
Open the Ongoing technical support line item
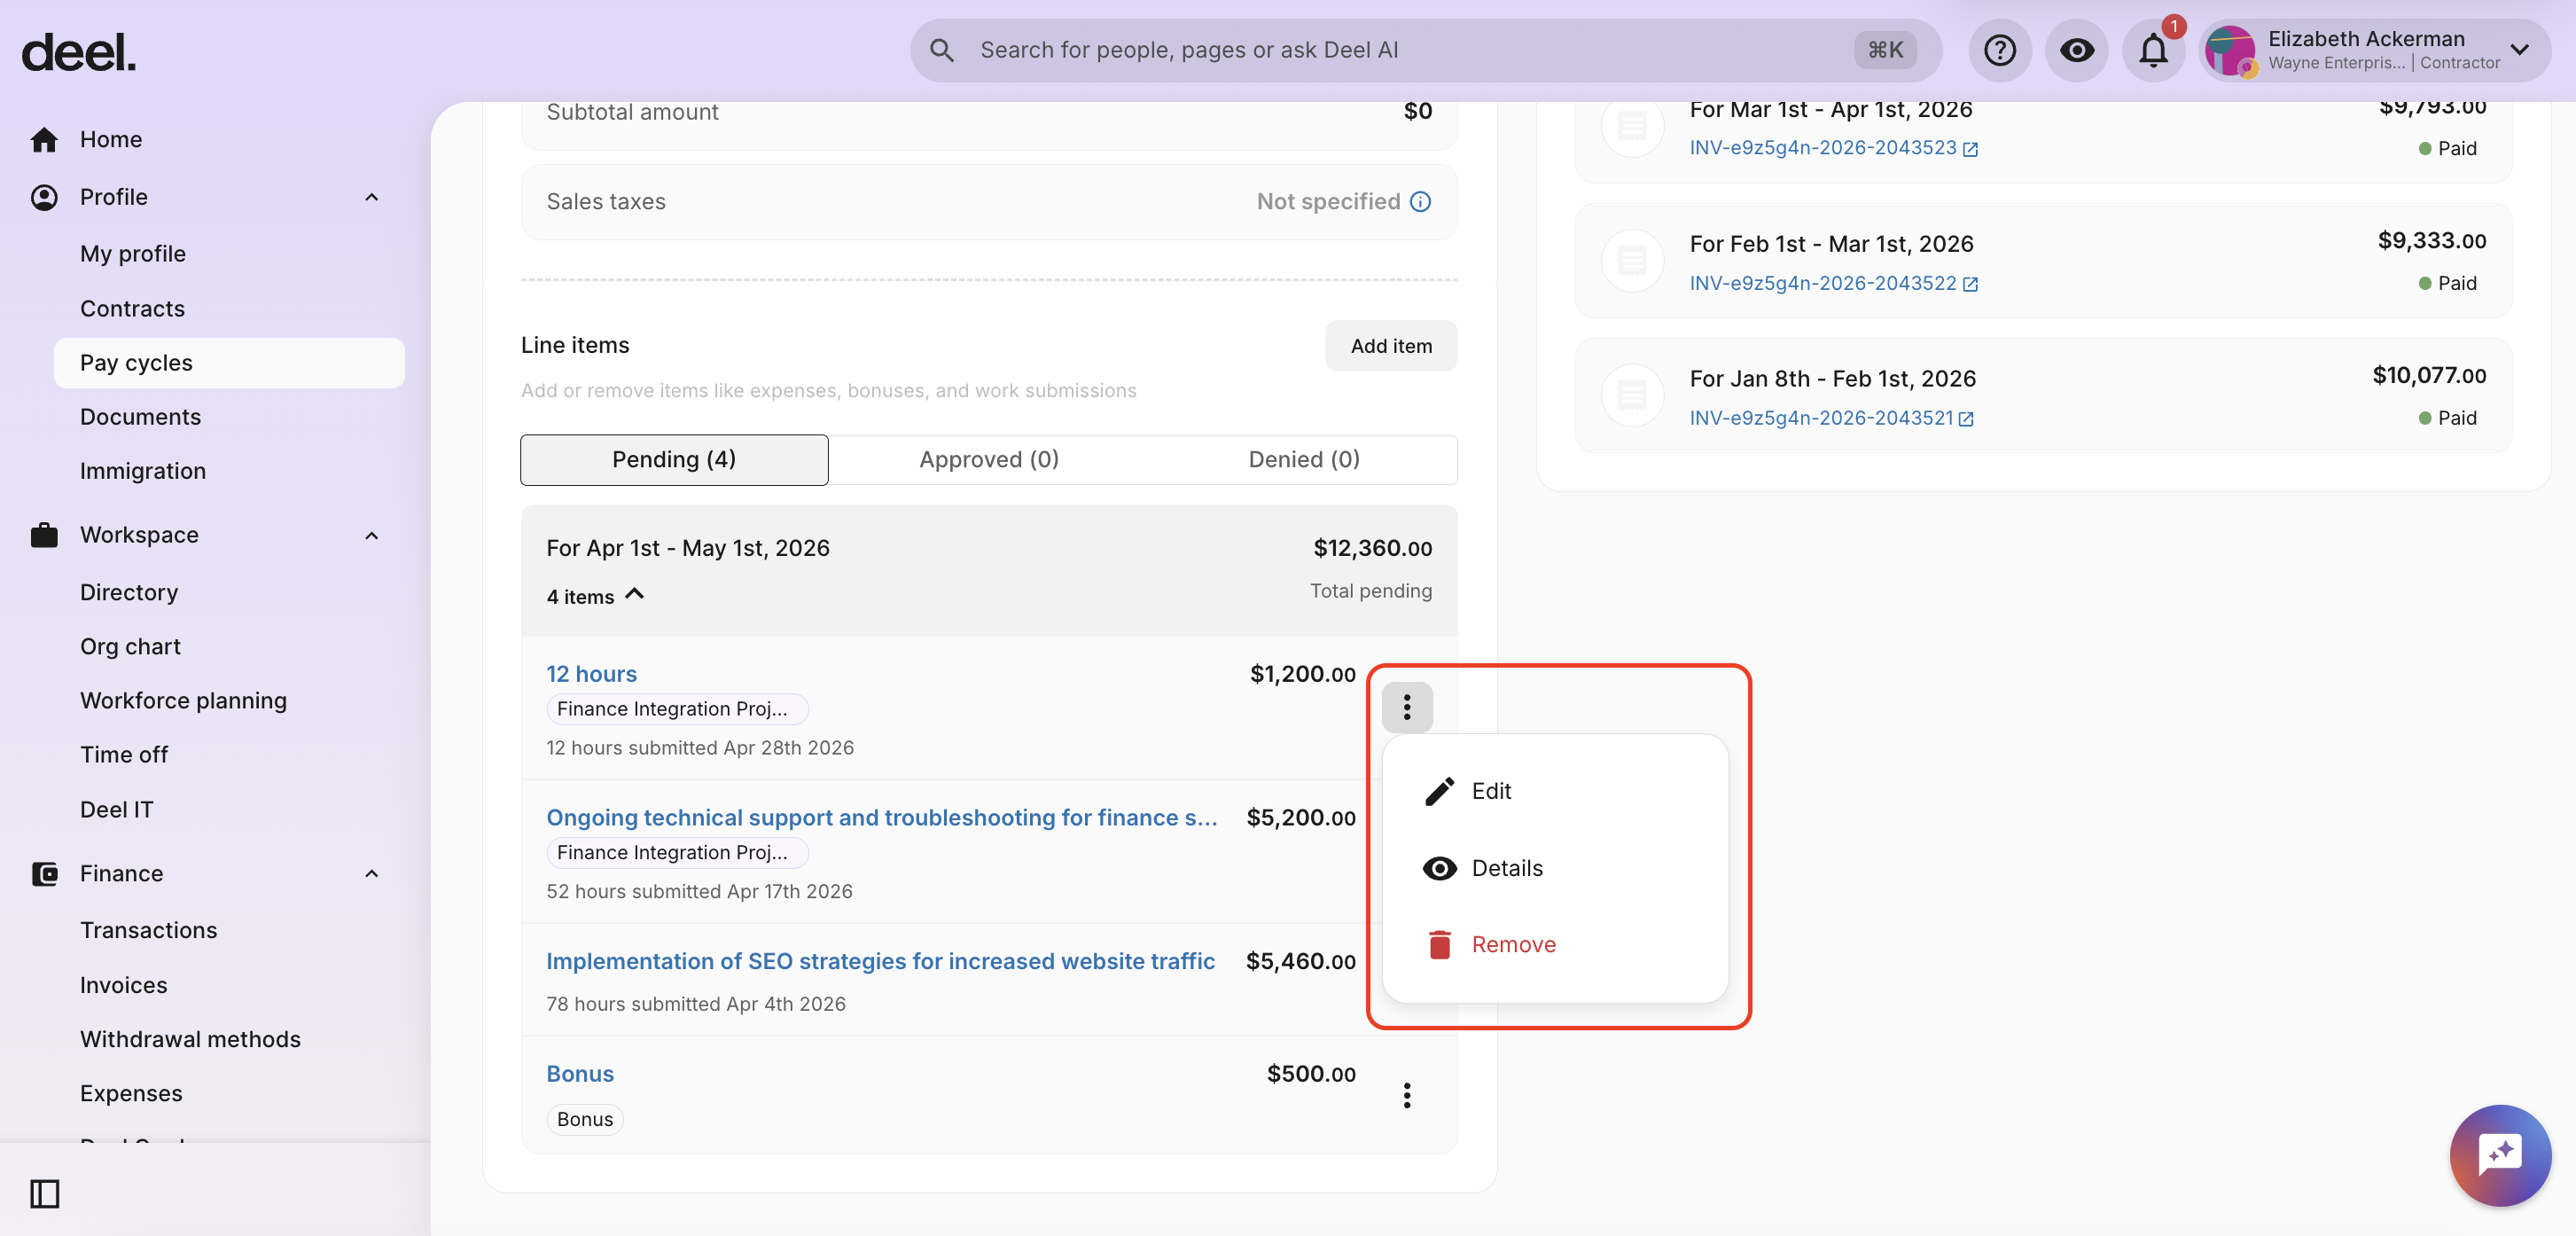(882, 818)
